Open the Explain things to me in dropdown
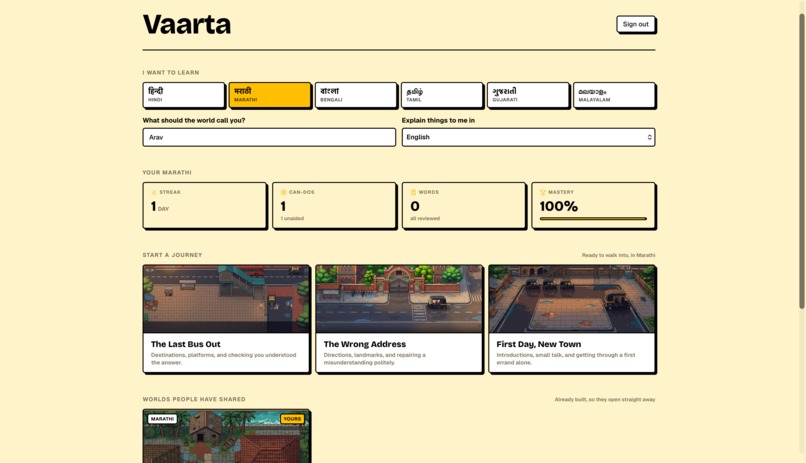This screenshot has width=806, height=463. [528, 137]
